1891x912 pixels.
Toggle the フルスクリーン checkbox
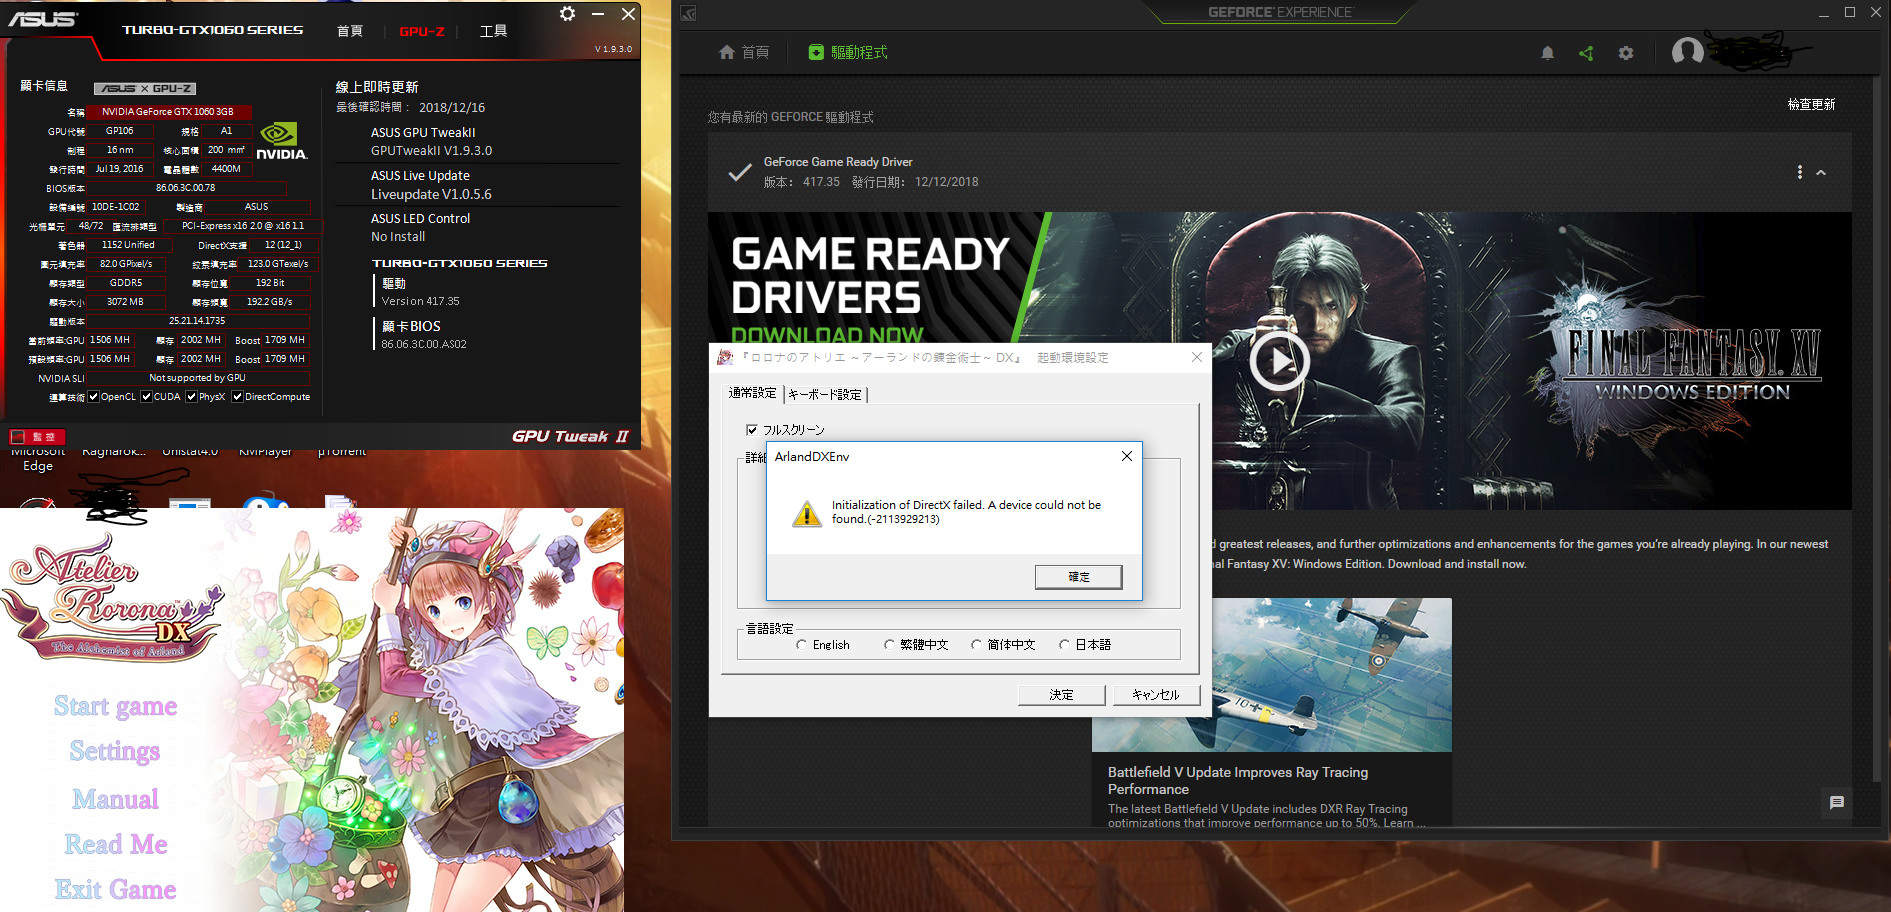[752, 430]
